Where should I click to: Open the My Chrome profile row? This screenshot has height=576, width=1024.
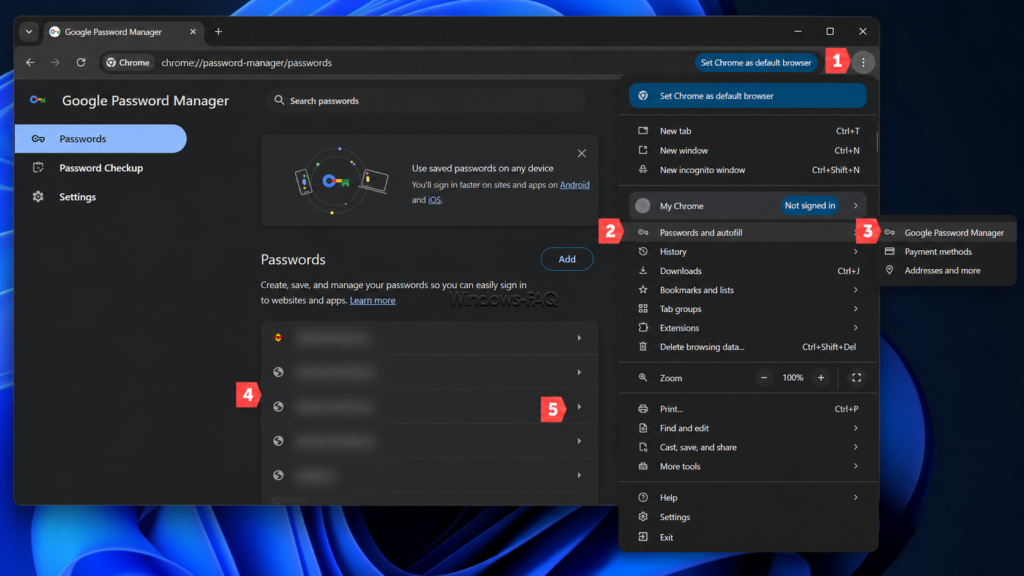(747, 206)
